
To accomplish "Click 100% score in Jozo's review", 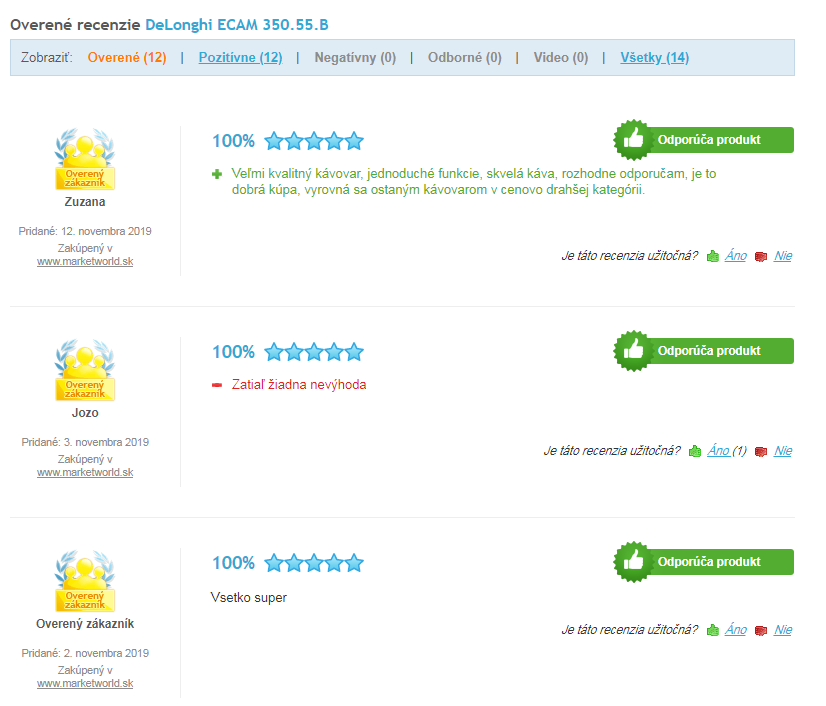I will pos(233,352).
